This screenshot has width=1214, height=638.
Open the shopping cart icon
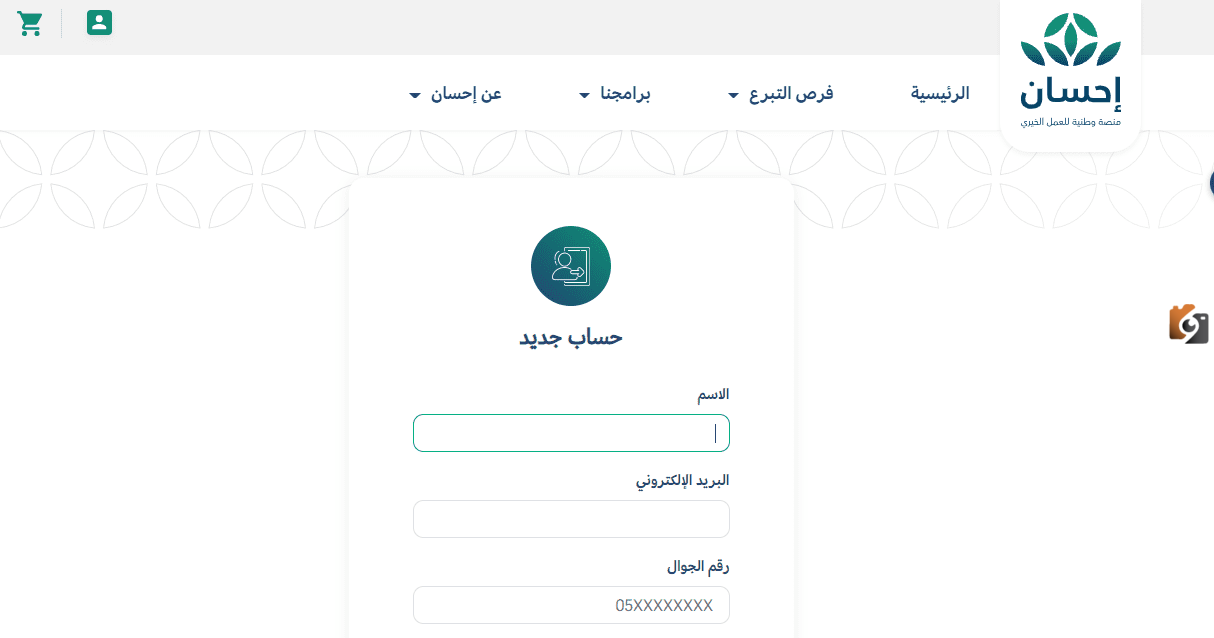point(30,24)
